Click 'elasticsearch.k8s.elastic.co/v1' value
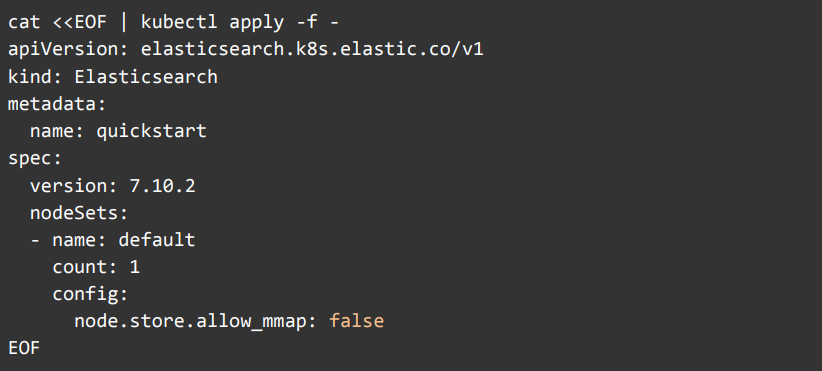The height and width of the screenshot is (371, 822). (312, 49)
